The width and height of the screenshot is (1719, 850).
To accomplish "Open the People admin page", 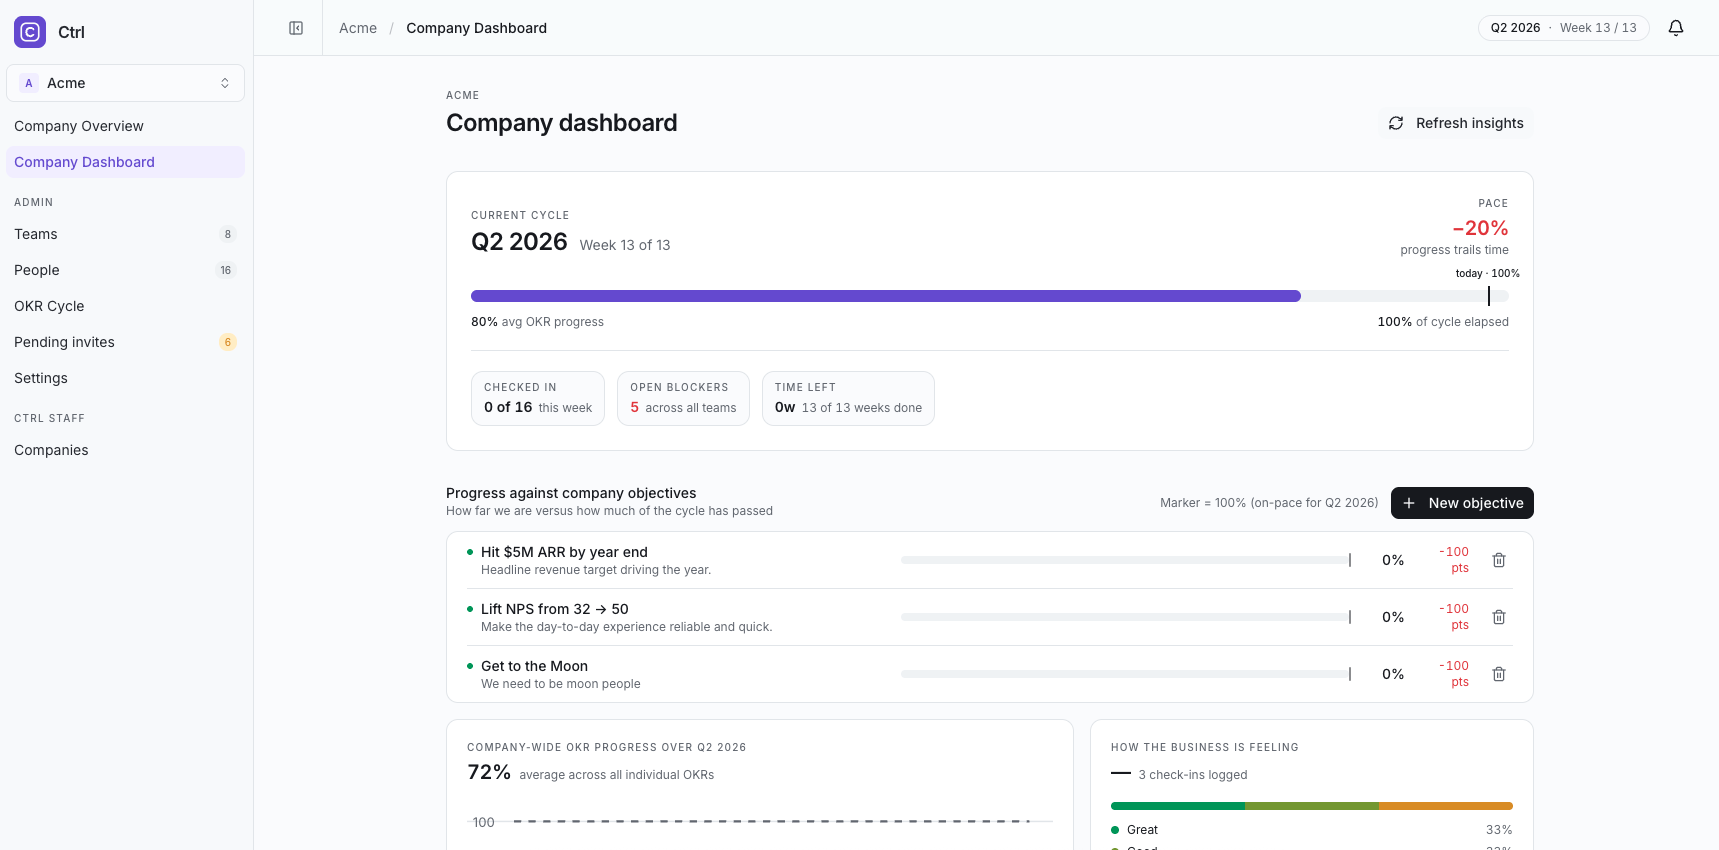I will 125,270.
